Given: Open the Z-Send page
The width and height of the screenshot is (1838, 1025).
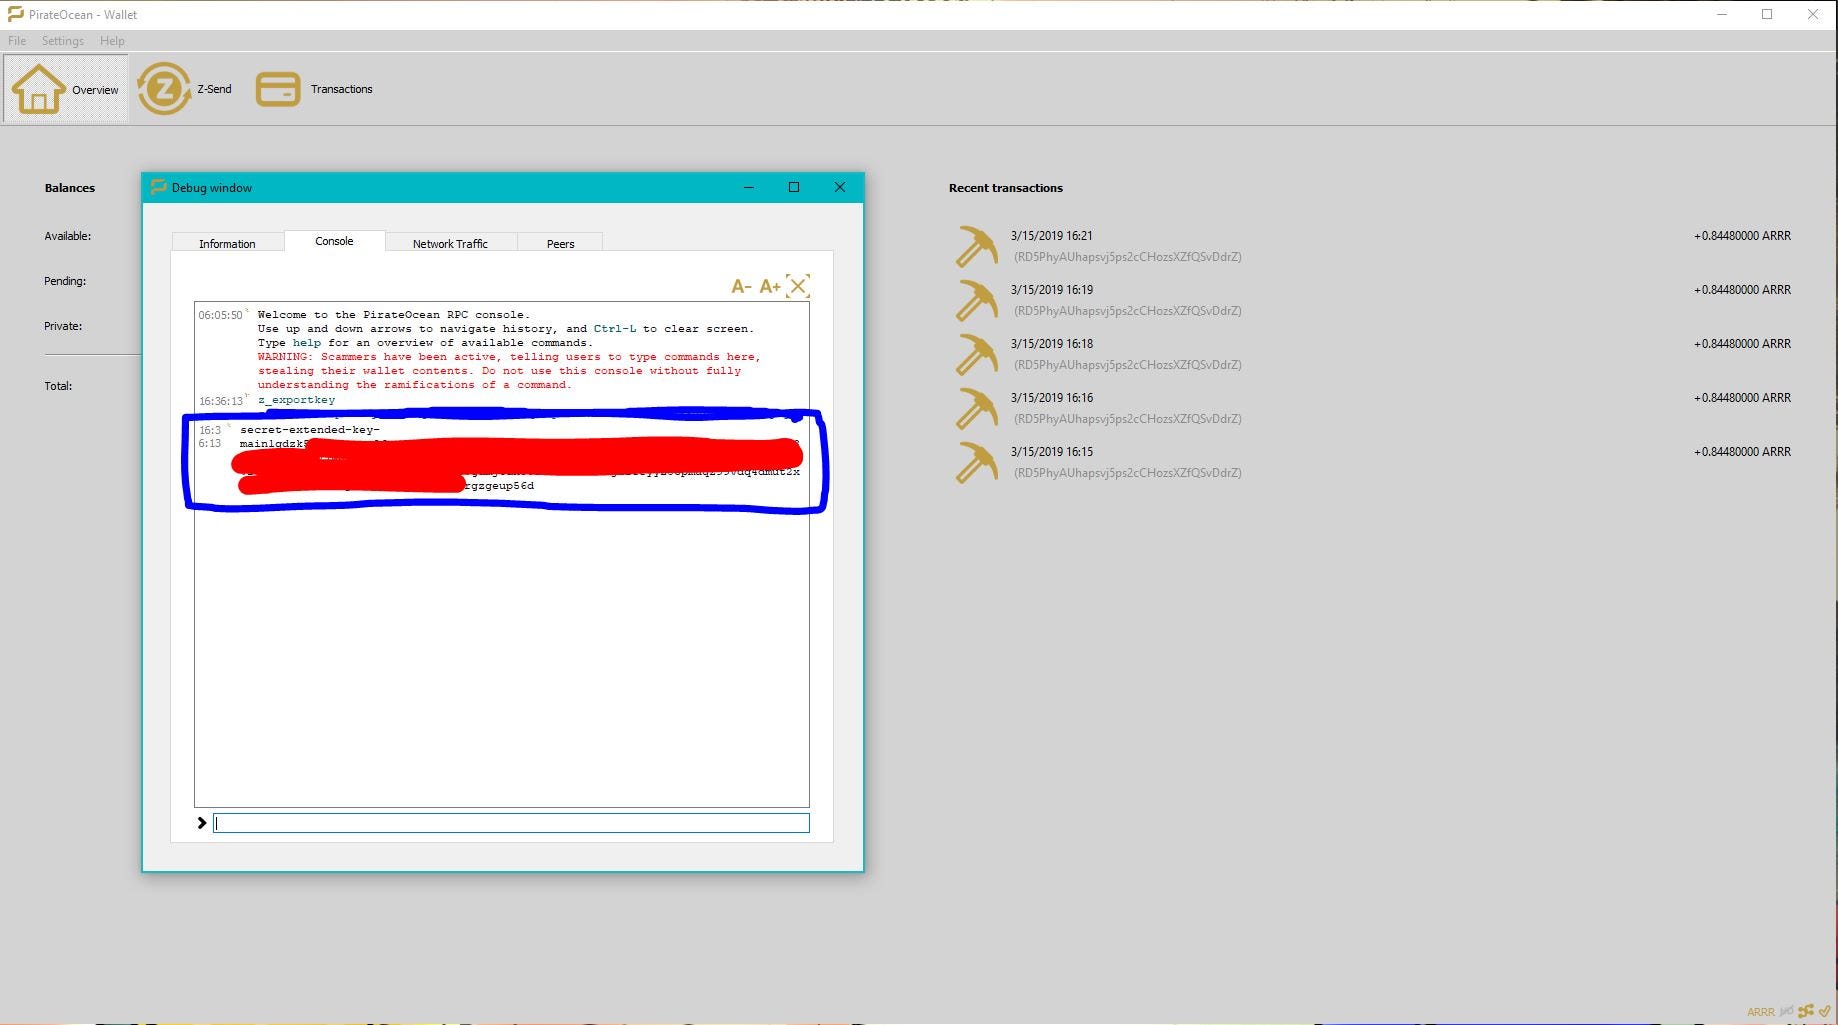Looking at the screenshot, I should click(x=185, y=89).
